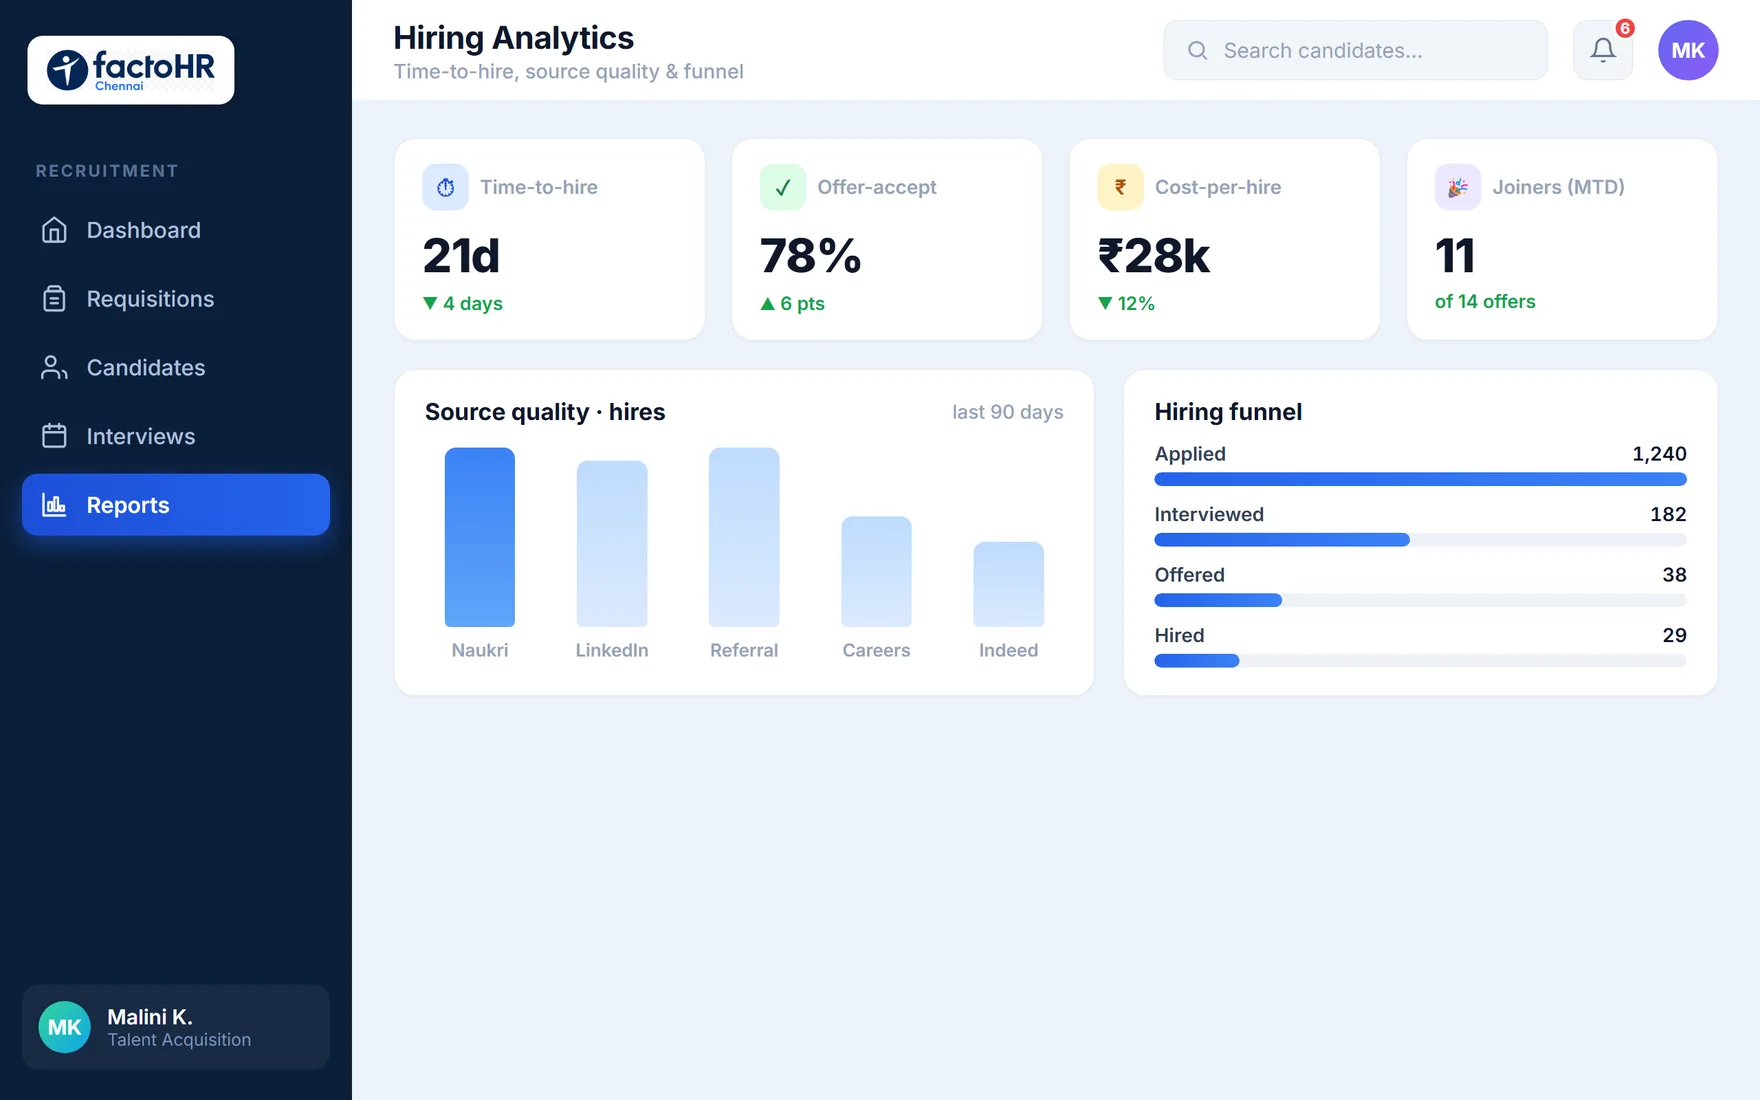Click the Offered funnel progress bar
Viewport: 1760px width, 1100px height.
click(x=1420, y=600)
